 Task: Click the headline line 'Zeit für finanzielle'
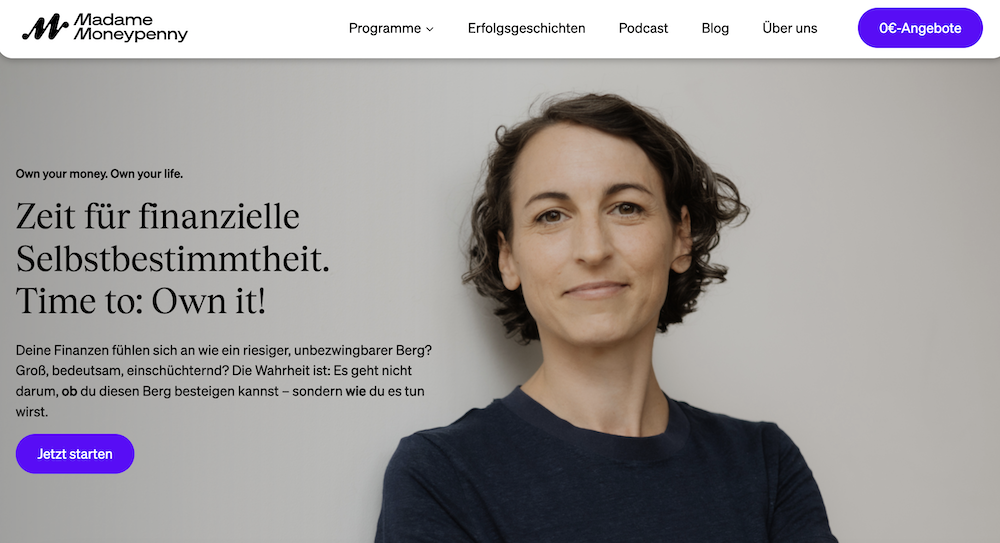(158, 216)
